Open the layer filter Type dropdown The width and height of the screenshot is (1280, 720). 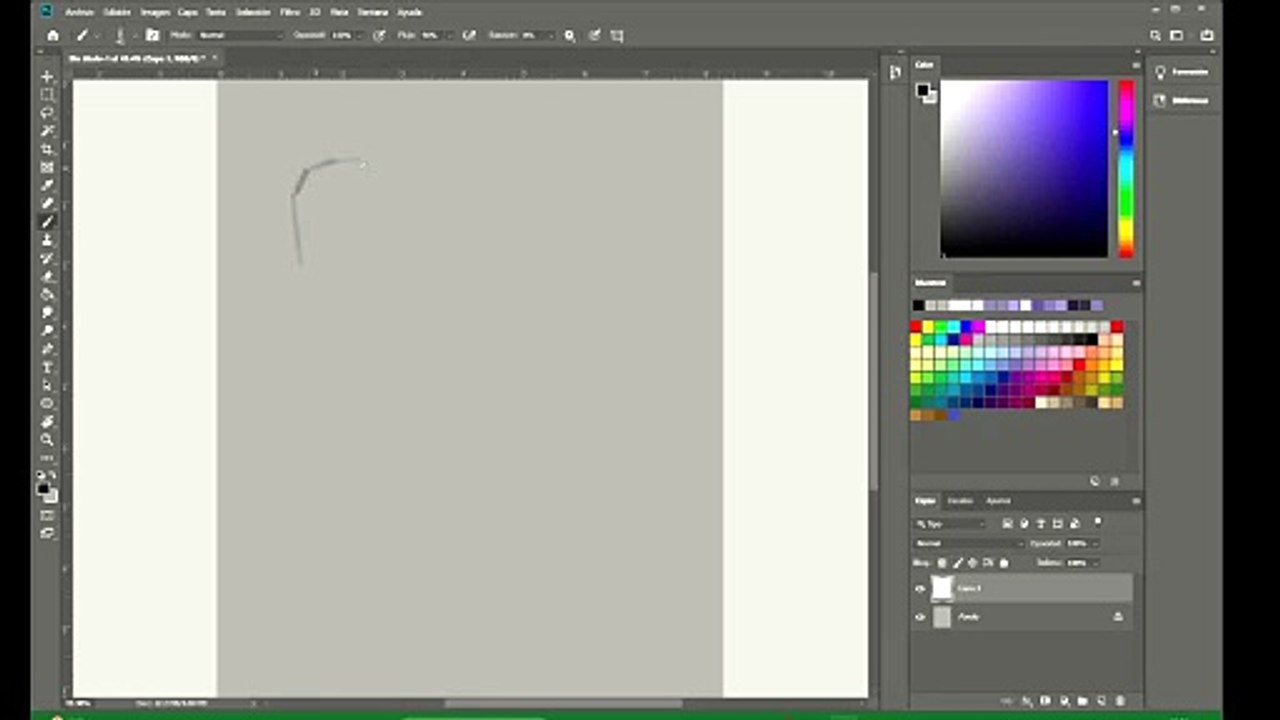[951, 523]
